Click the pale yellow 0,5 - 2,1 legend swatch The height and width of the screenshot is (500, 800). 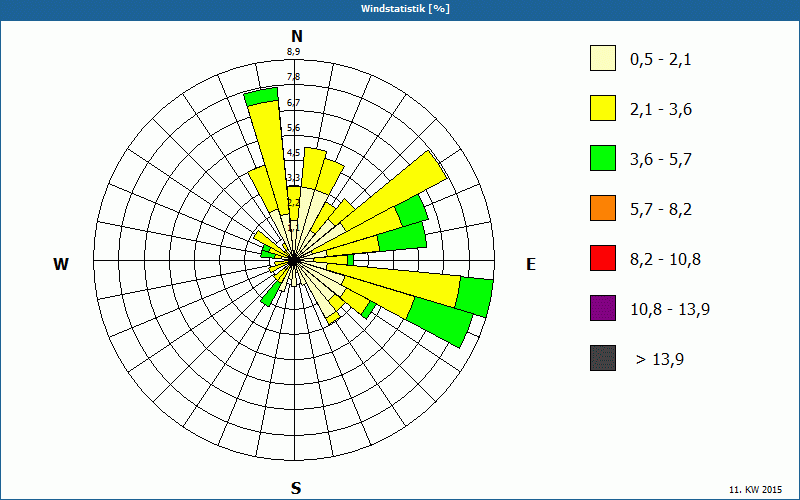pos(603,58)
